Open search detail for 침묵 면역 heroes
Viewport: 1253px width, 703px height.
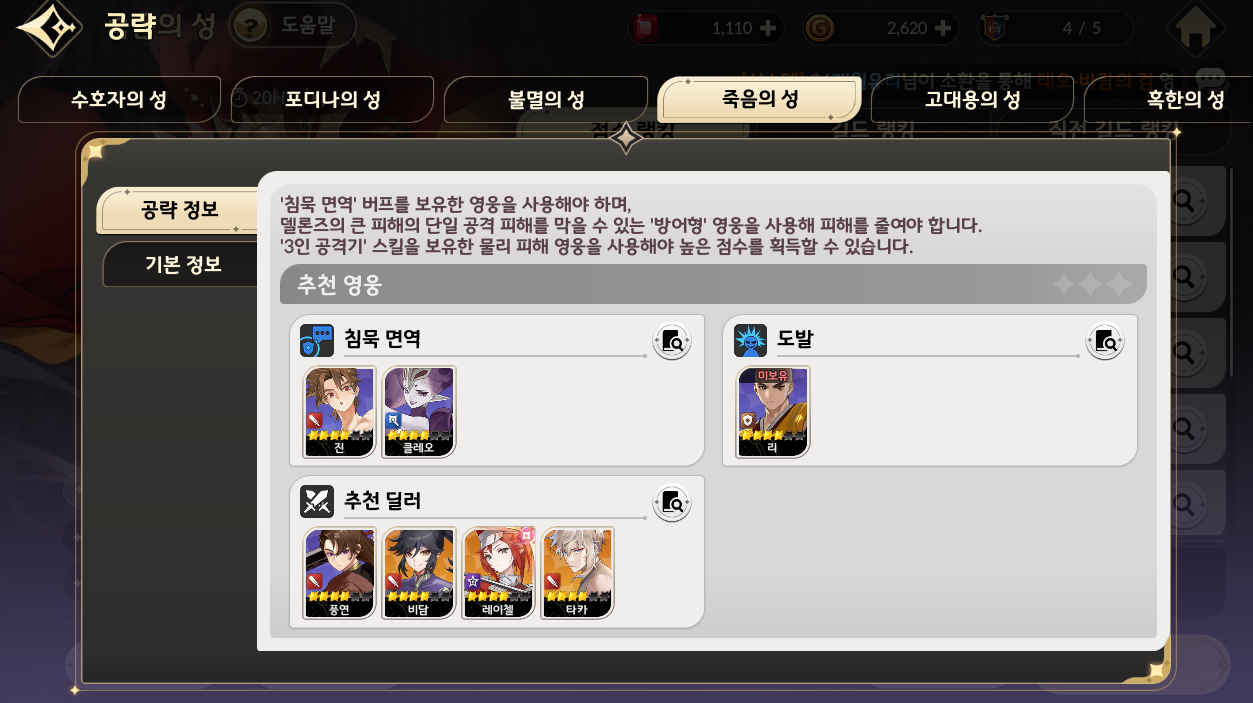pos(672,341)
